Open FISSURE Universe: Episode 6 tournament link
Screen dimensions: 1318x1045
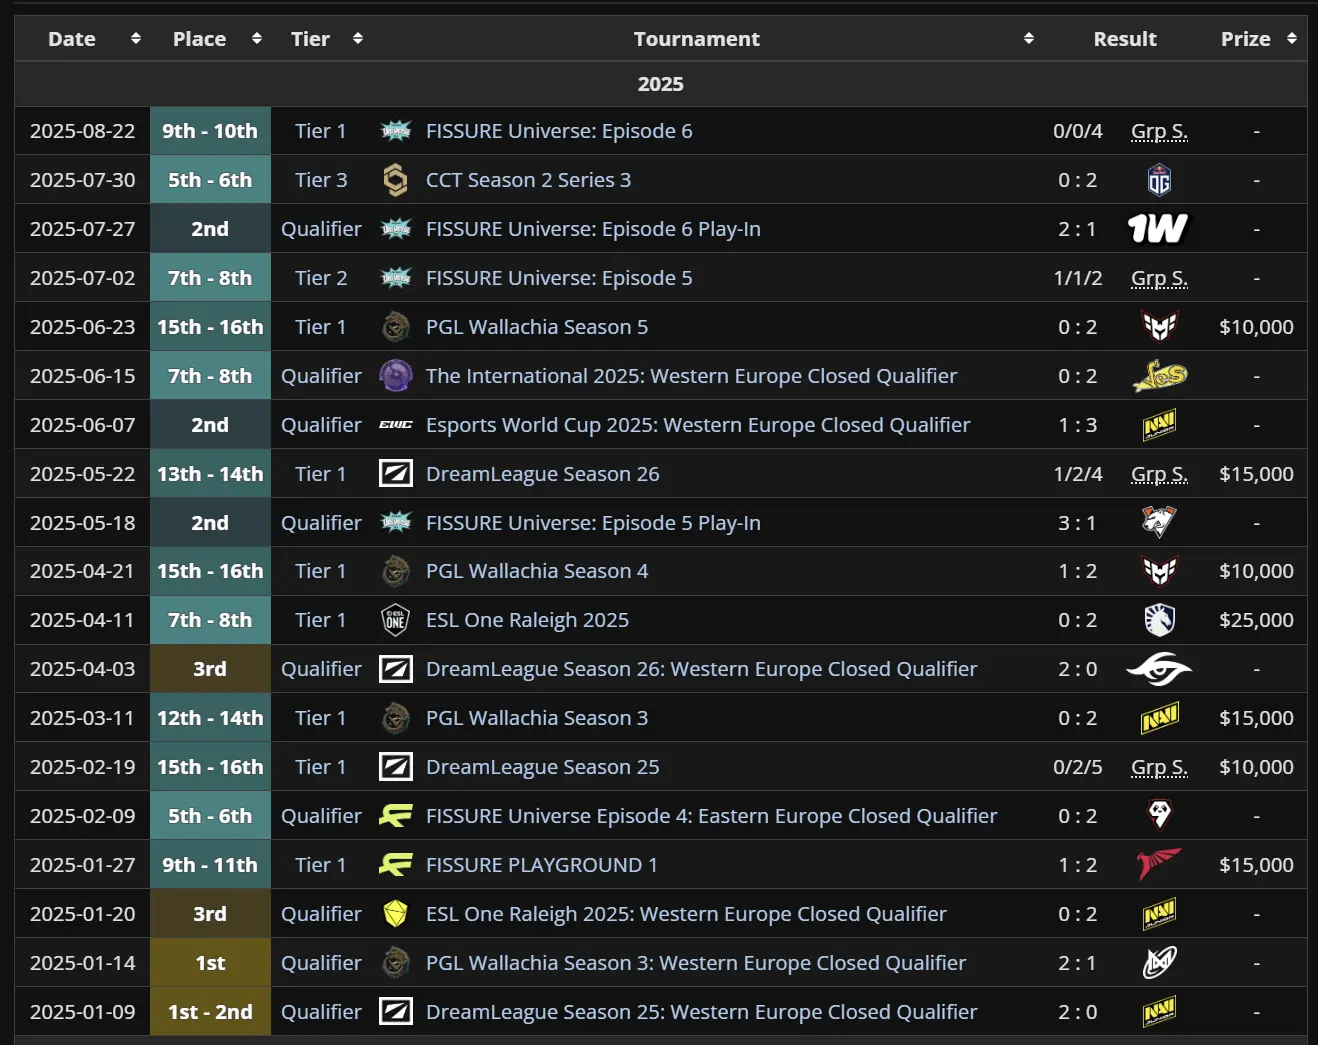click(x=559, y=131)
